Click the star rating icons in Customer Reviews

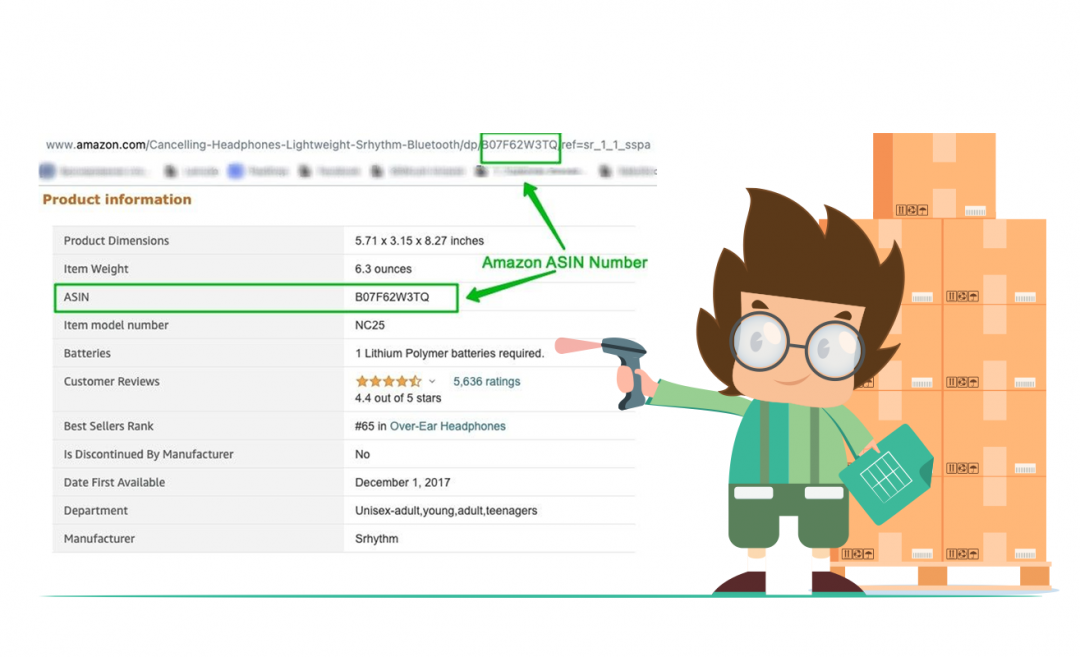388,381
